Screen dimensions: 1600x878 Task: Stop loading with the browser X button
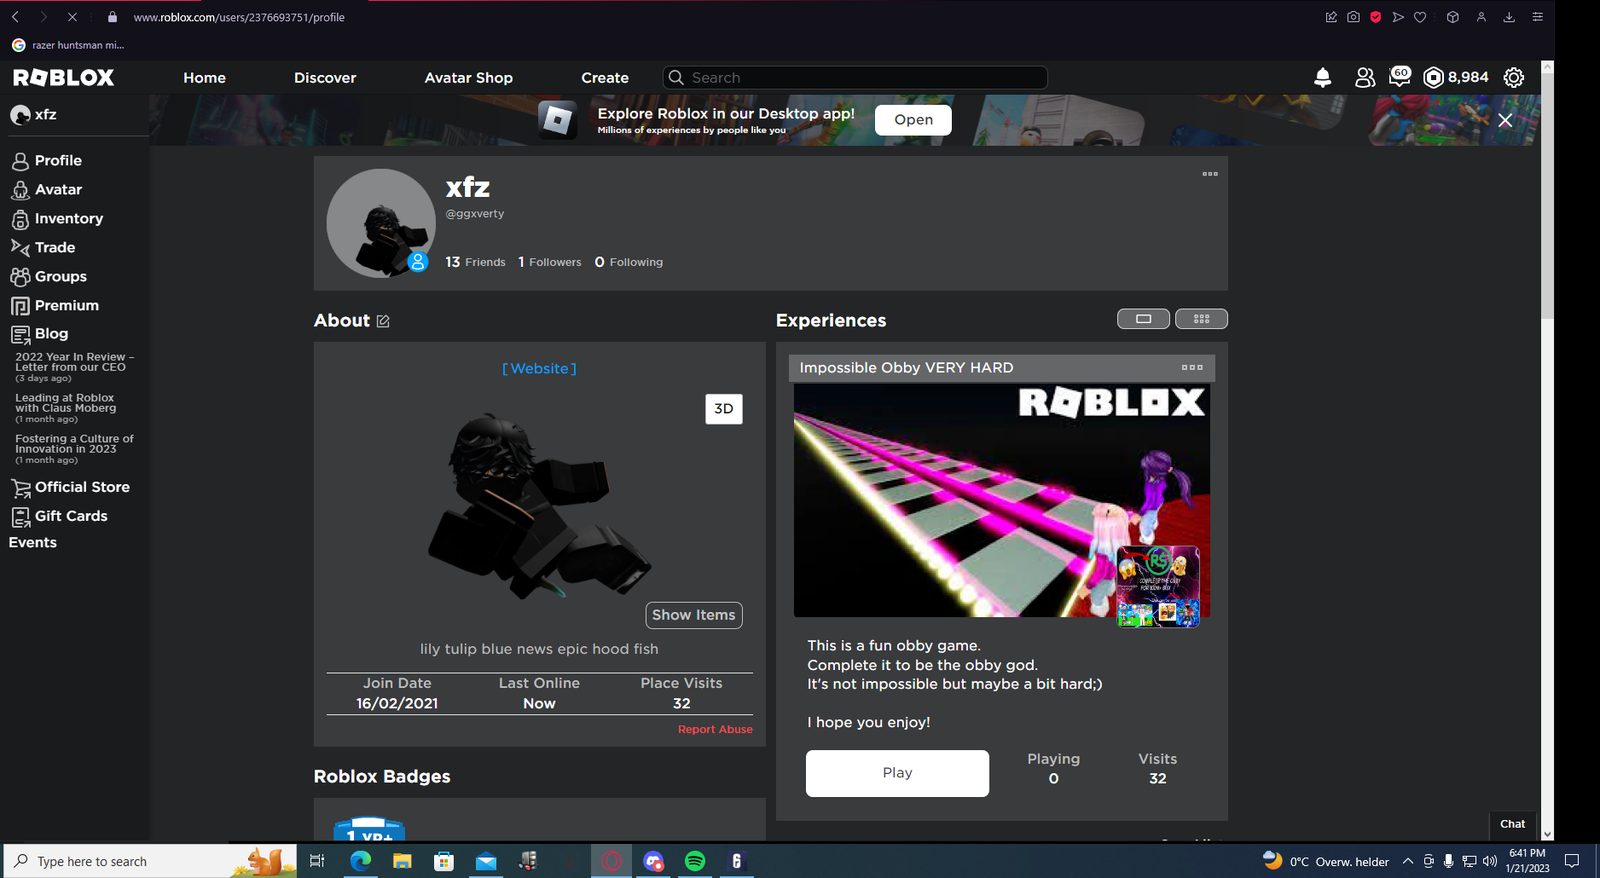point(72,17)
